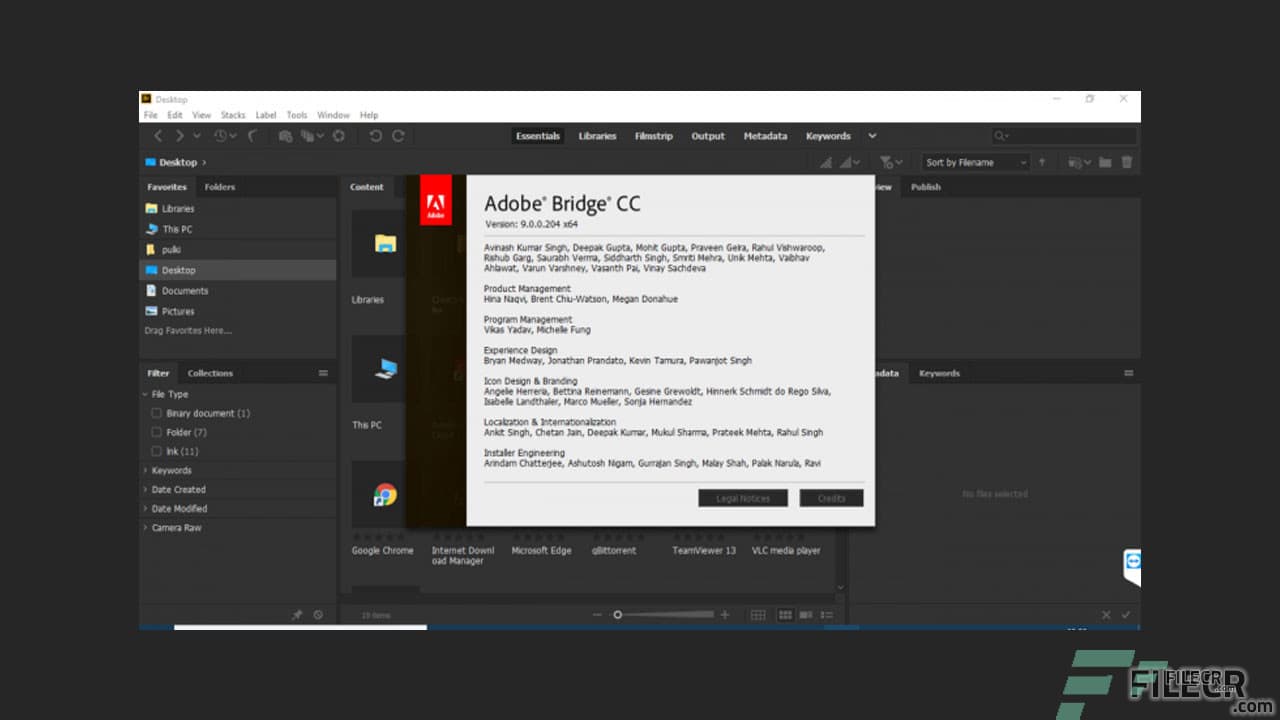Toggle the Ink (11) filter

tap(158, 451)
